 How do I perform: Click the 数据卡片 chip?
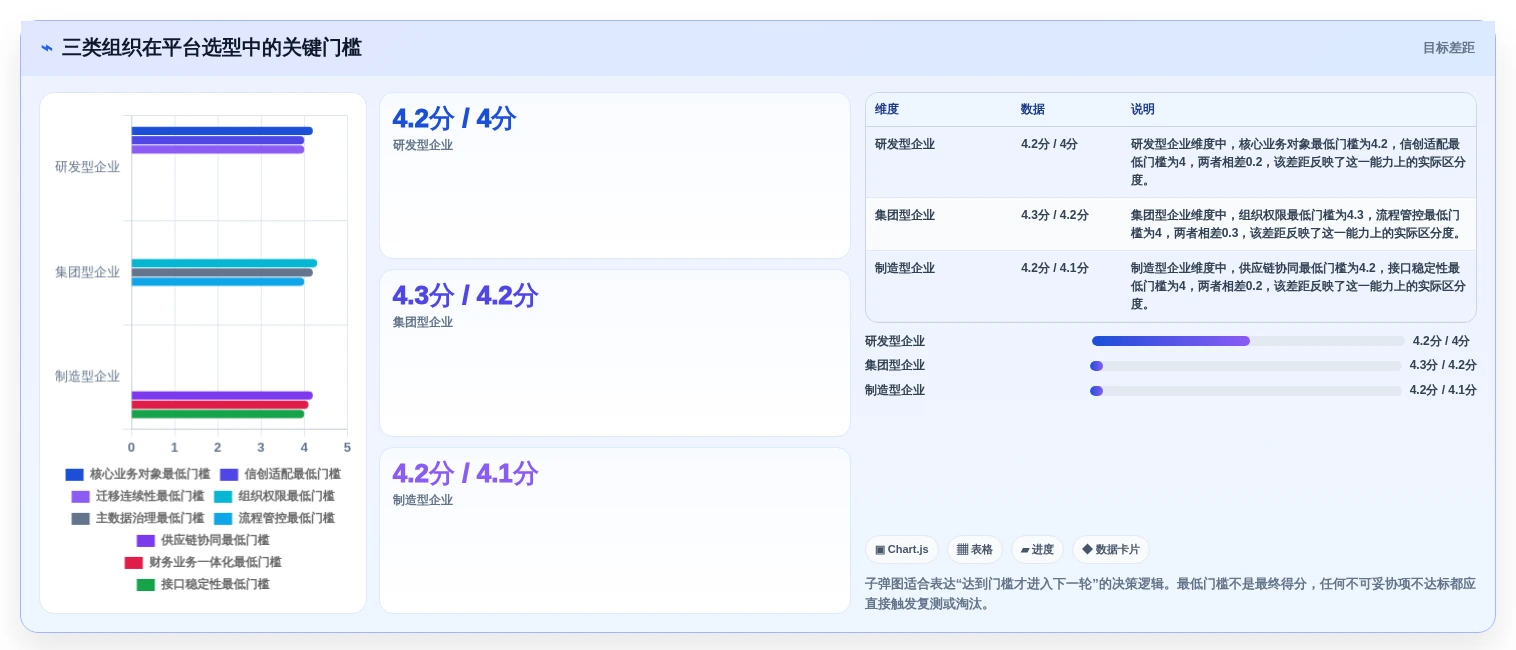click(1110, 550)
